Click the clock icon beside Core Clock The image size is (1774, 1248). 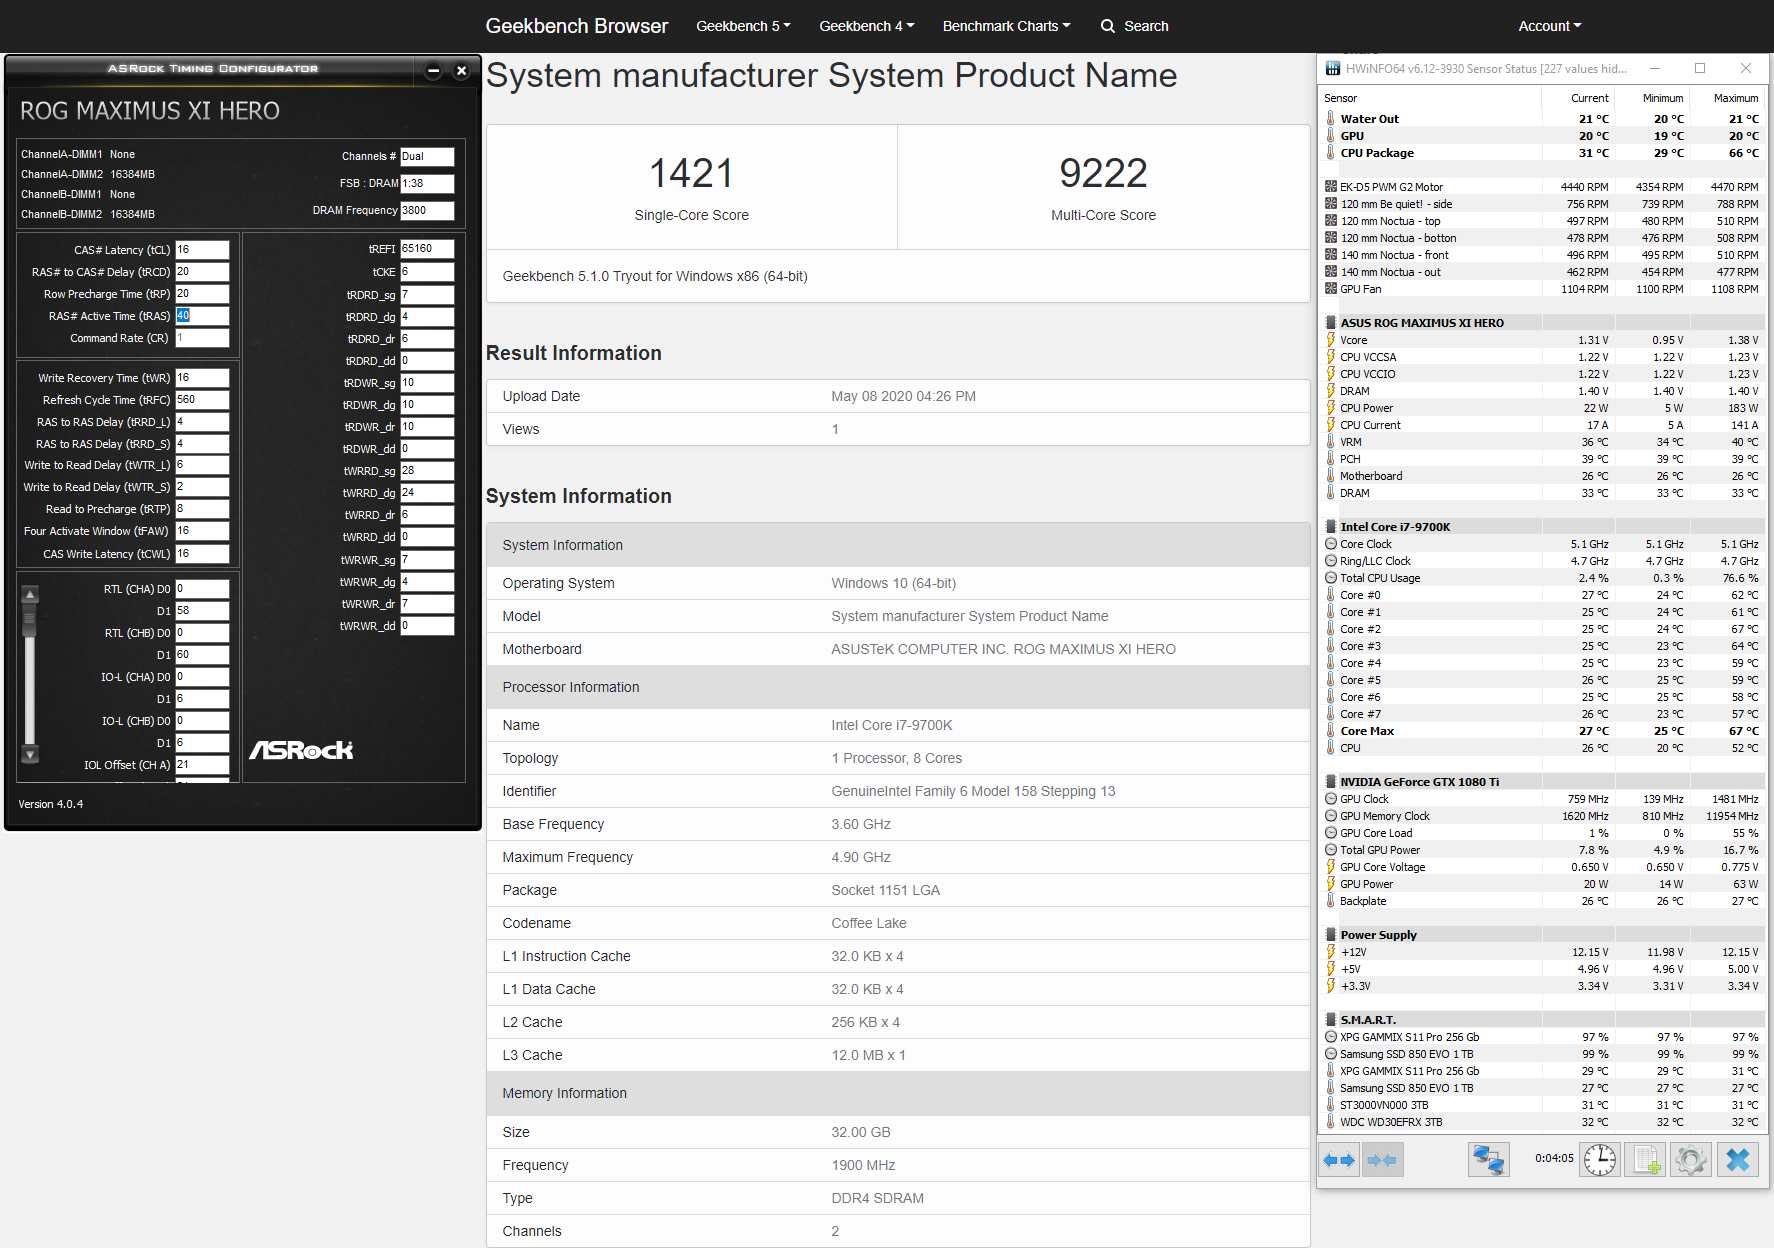click(1331, 544)
